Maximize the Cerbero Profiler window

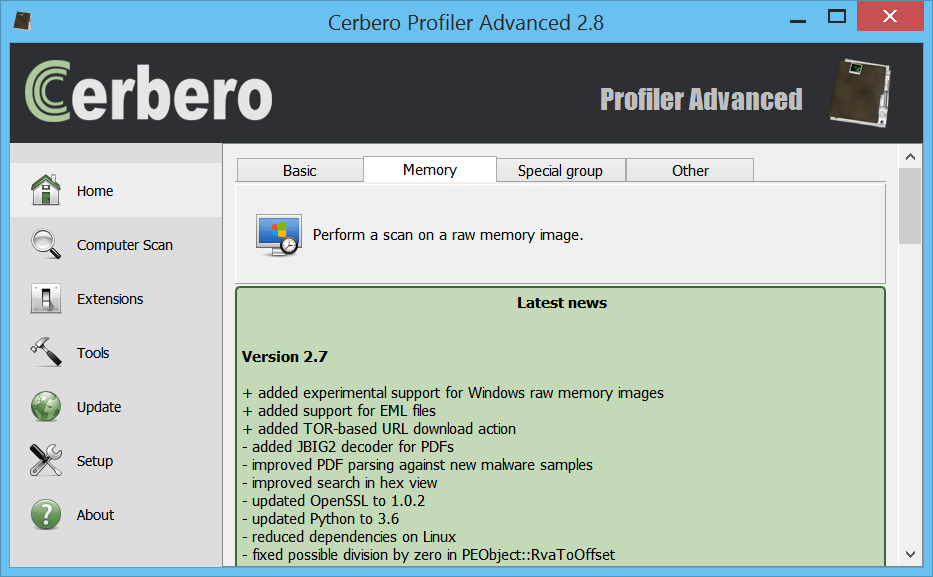point(837,17)
